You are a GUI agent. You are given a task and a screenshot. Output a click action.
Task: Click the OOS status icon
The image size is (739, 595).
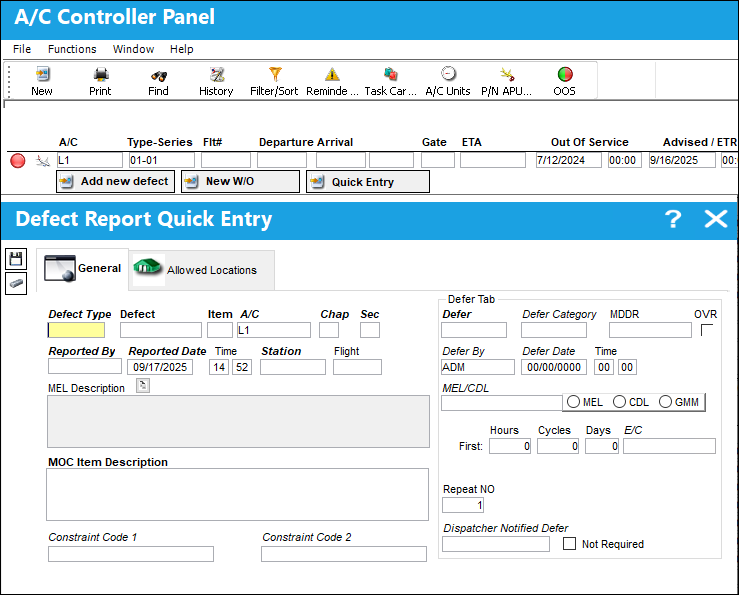point(565,74)
